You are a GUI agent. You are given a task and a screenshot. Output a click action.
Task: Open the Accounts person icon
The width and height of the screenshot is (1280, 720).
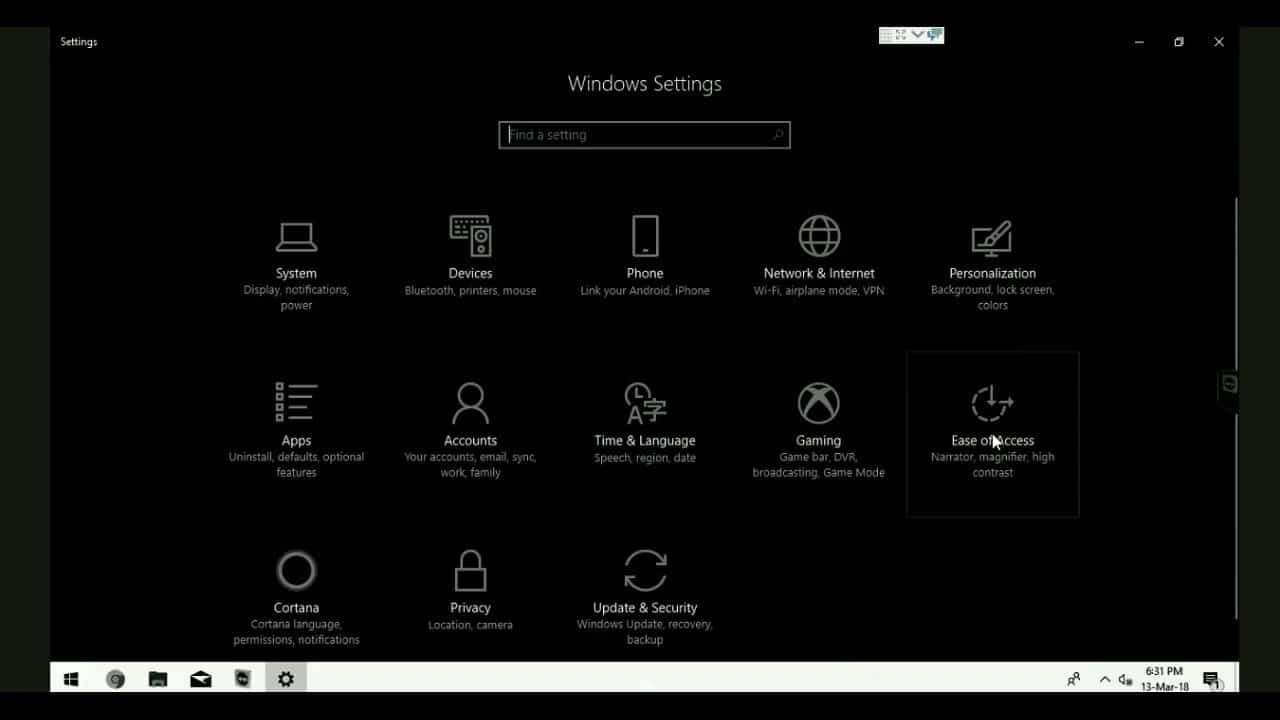tap(470, 403)
